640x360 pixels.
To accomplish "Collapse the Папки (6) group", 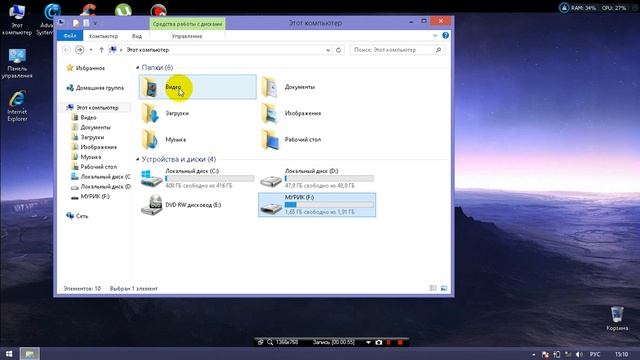I will (x=138, y=68).
